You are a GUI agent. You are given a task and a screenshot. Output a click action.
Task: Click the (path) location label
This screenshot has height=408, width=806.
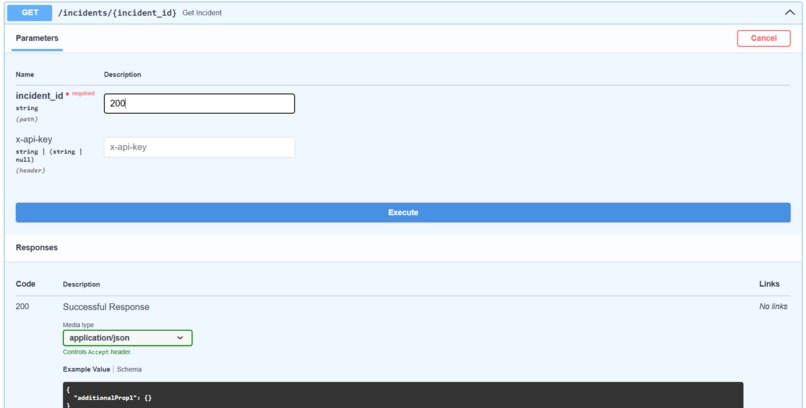[x=27, y=119]
